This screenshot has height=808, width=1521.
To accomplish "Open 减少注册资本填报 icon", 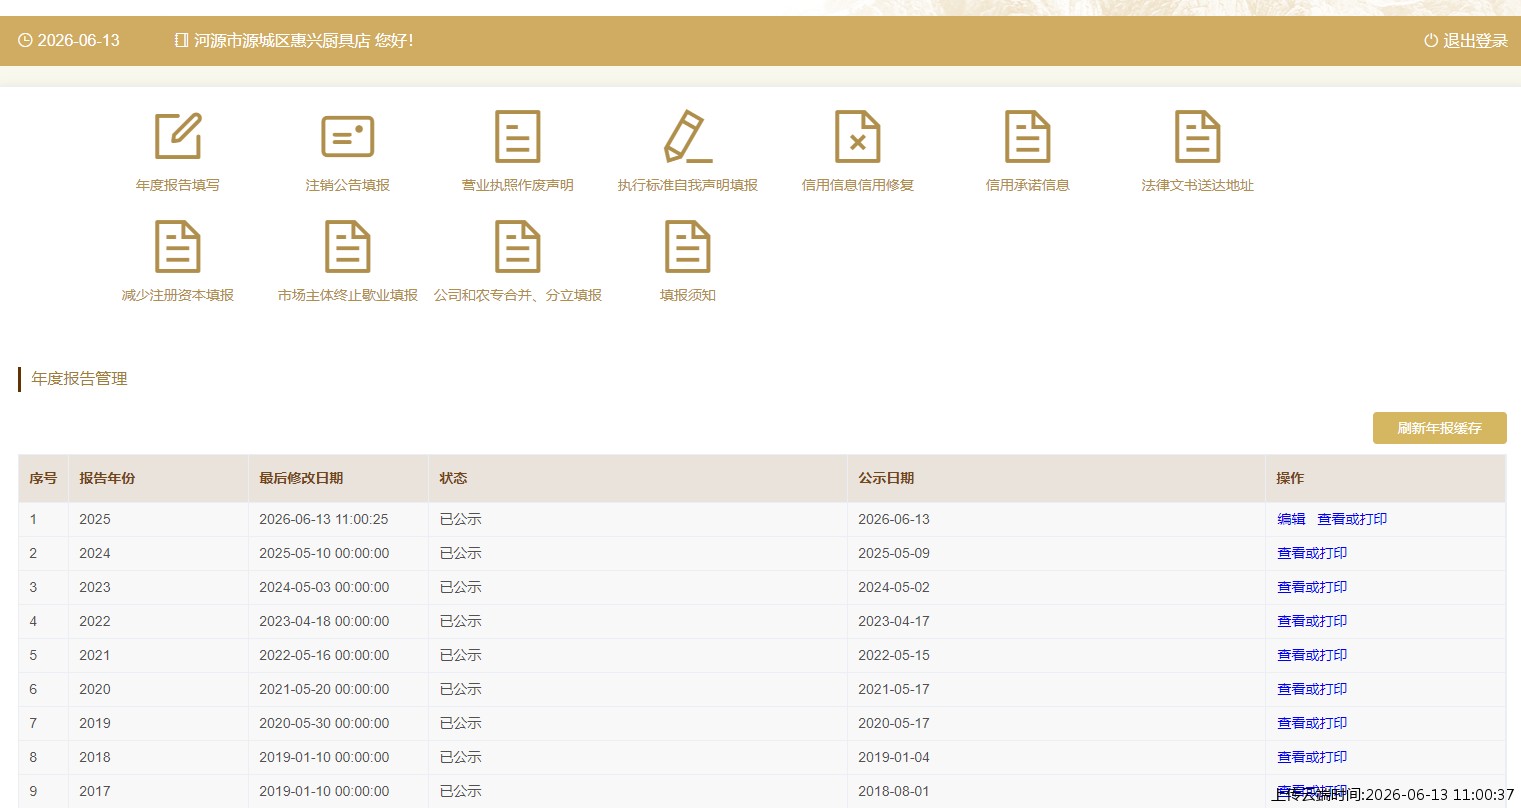I will point(178,246).
